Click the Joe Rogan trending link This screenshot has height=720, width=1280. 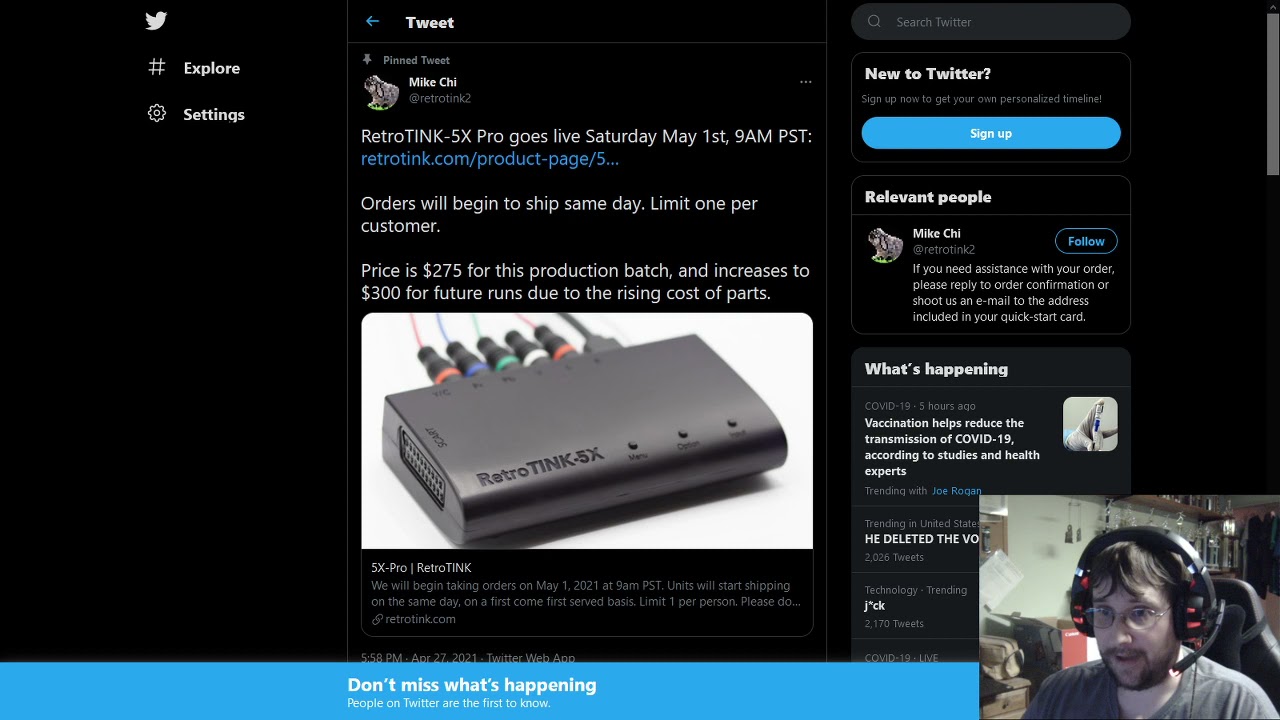tap(956, 491)
